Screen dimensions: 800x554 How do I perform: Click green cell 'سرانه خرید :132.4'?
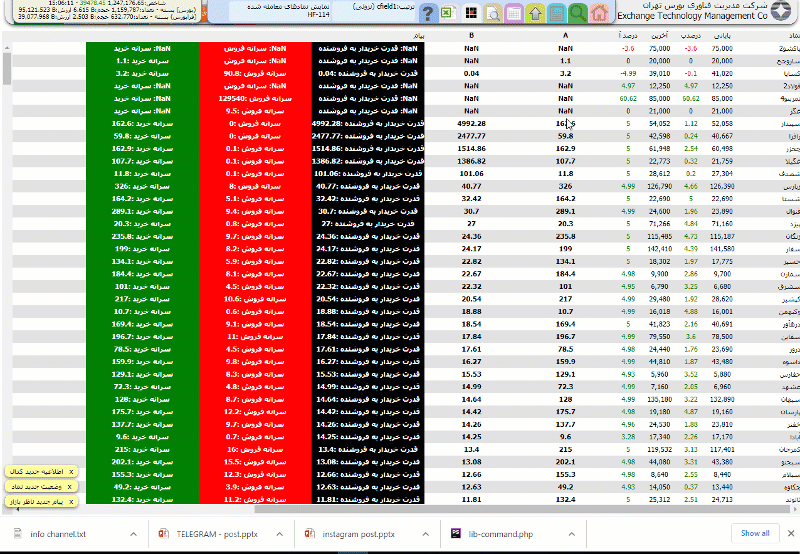[x=142, y=499]
